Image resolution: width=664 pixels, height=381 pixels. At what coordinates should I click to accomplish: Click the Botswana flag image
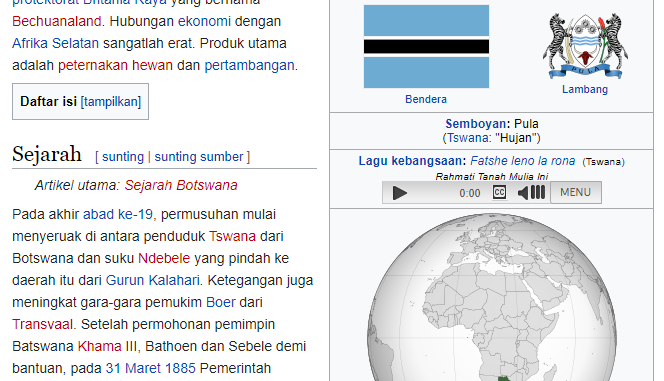tap(426, 47)
